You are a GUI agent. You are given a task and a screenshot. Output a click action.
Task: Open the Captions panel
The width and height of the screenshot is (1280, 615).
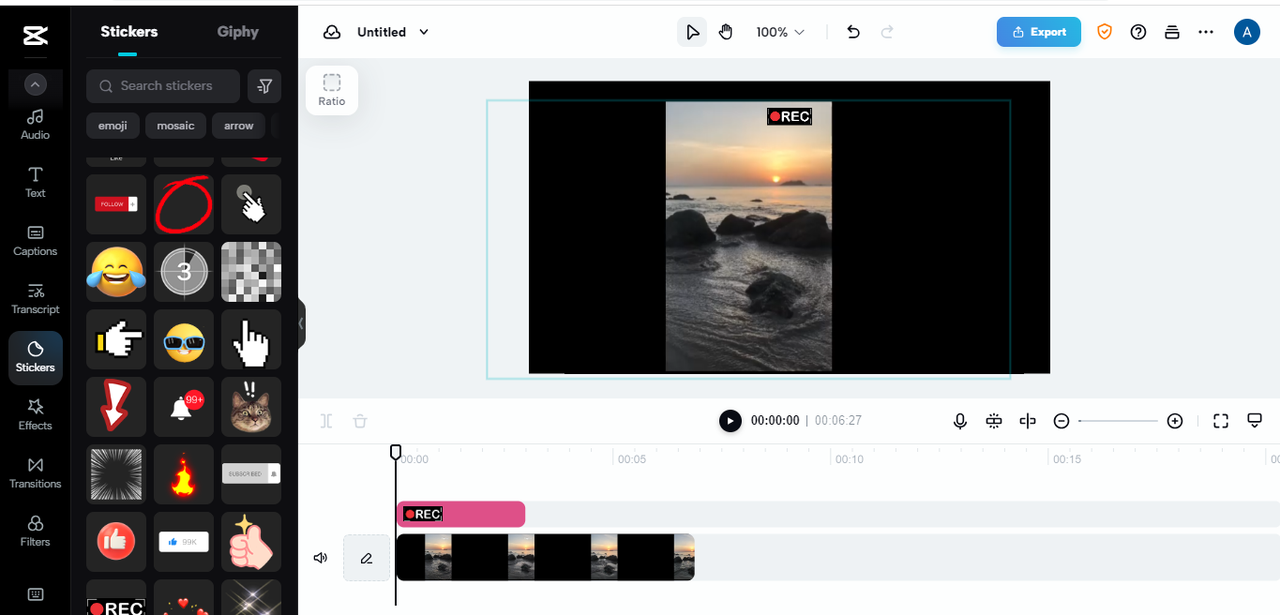(x=35, y=240)
